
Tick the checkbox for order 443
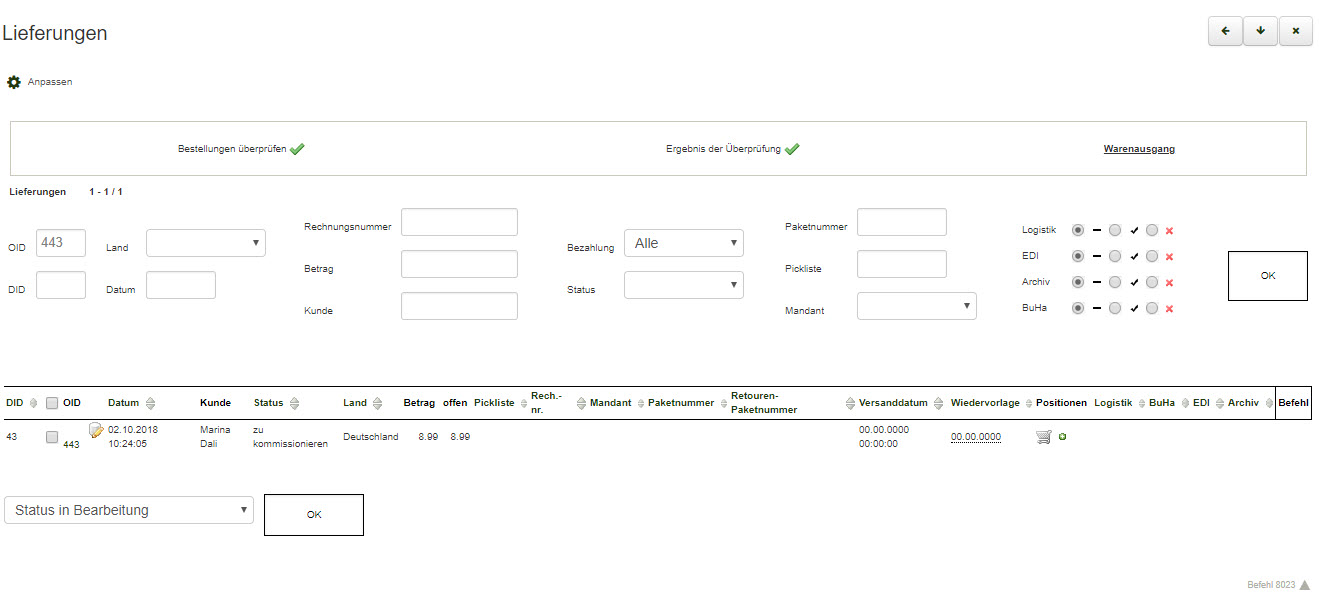tap(52, 437)
